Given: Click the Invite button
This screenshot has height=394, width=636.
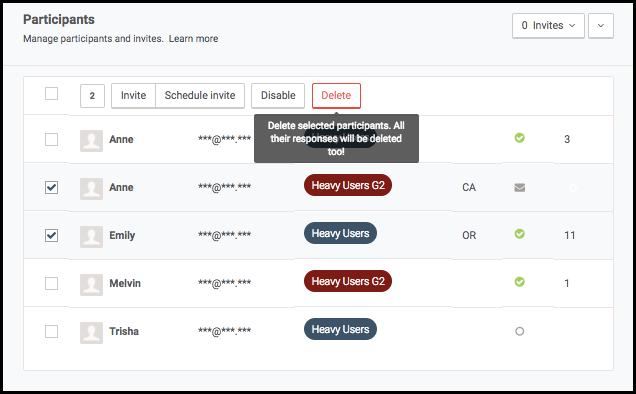Looking at the screenshot, I should coord(133,96).
